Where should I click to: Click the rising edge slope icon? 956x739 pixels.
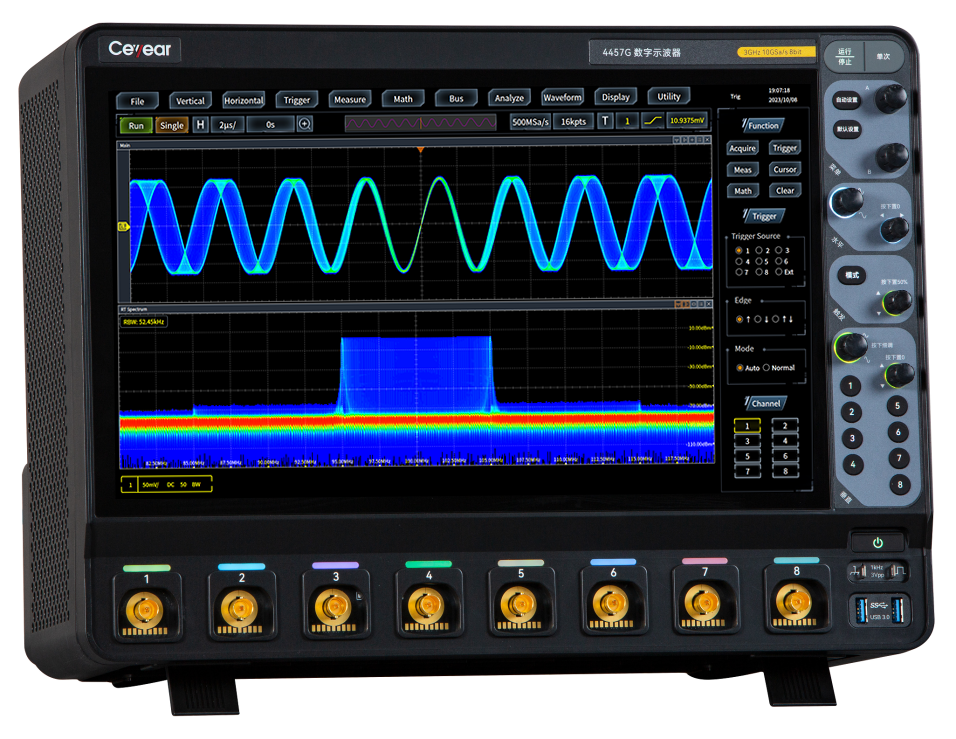654,121
